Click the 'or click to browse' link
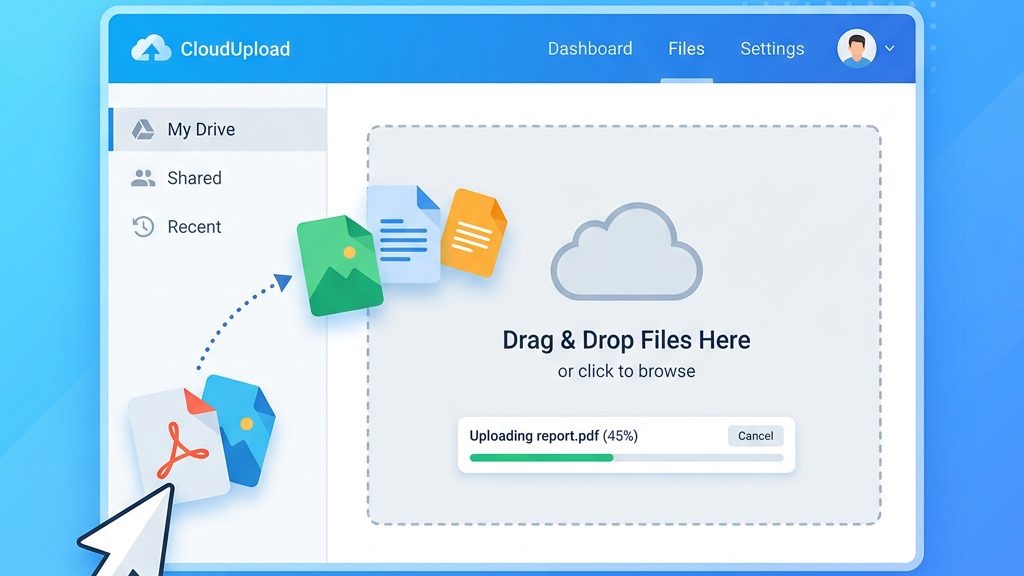This screenshot has width=1024, height=576. pos(627,371)
